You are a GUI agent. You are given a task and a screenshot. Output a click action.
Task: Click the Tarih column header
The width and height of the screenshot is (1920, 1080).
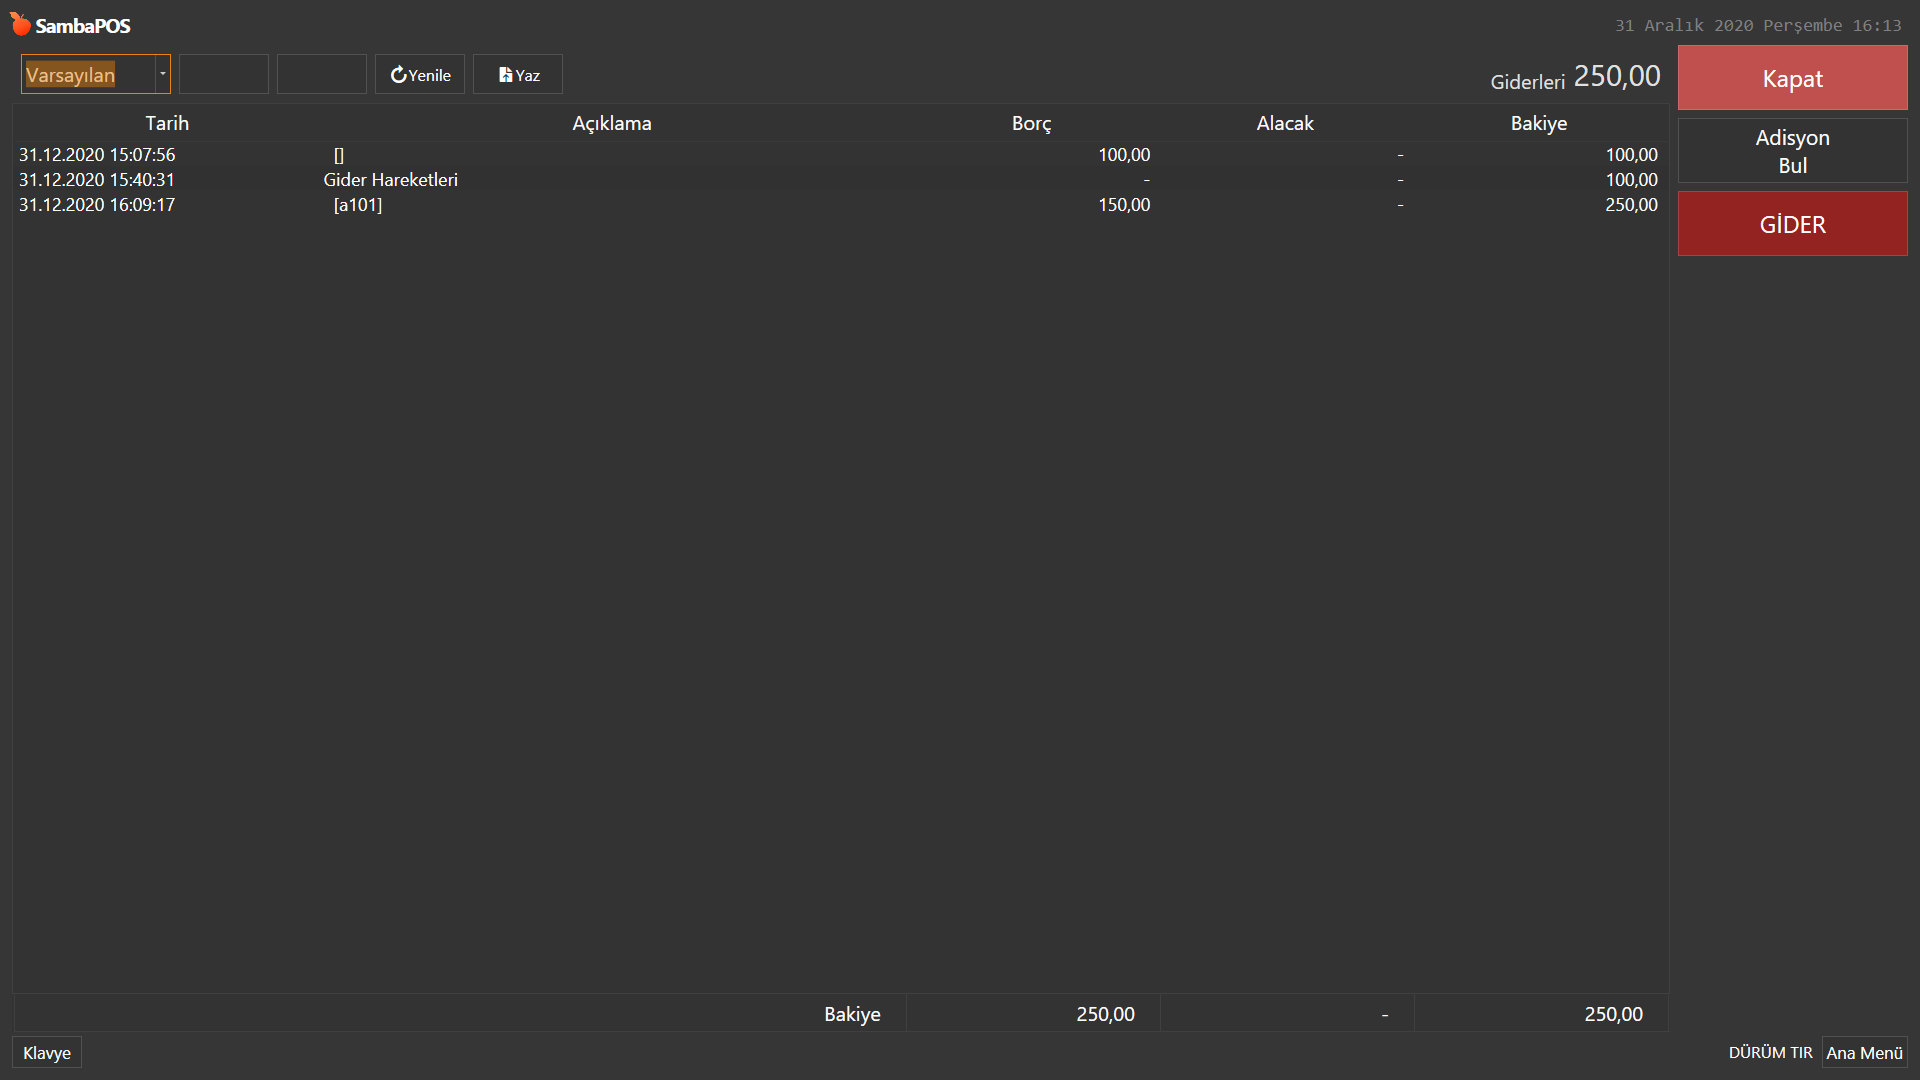click(x=167, y=123)
